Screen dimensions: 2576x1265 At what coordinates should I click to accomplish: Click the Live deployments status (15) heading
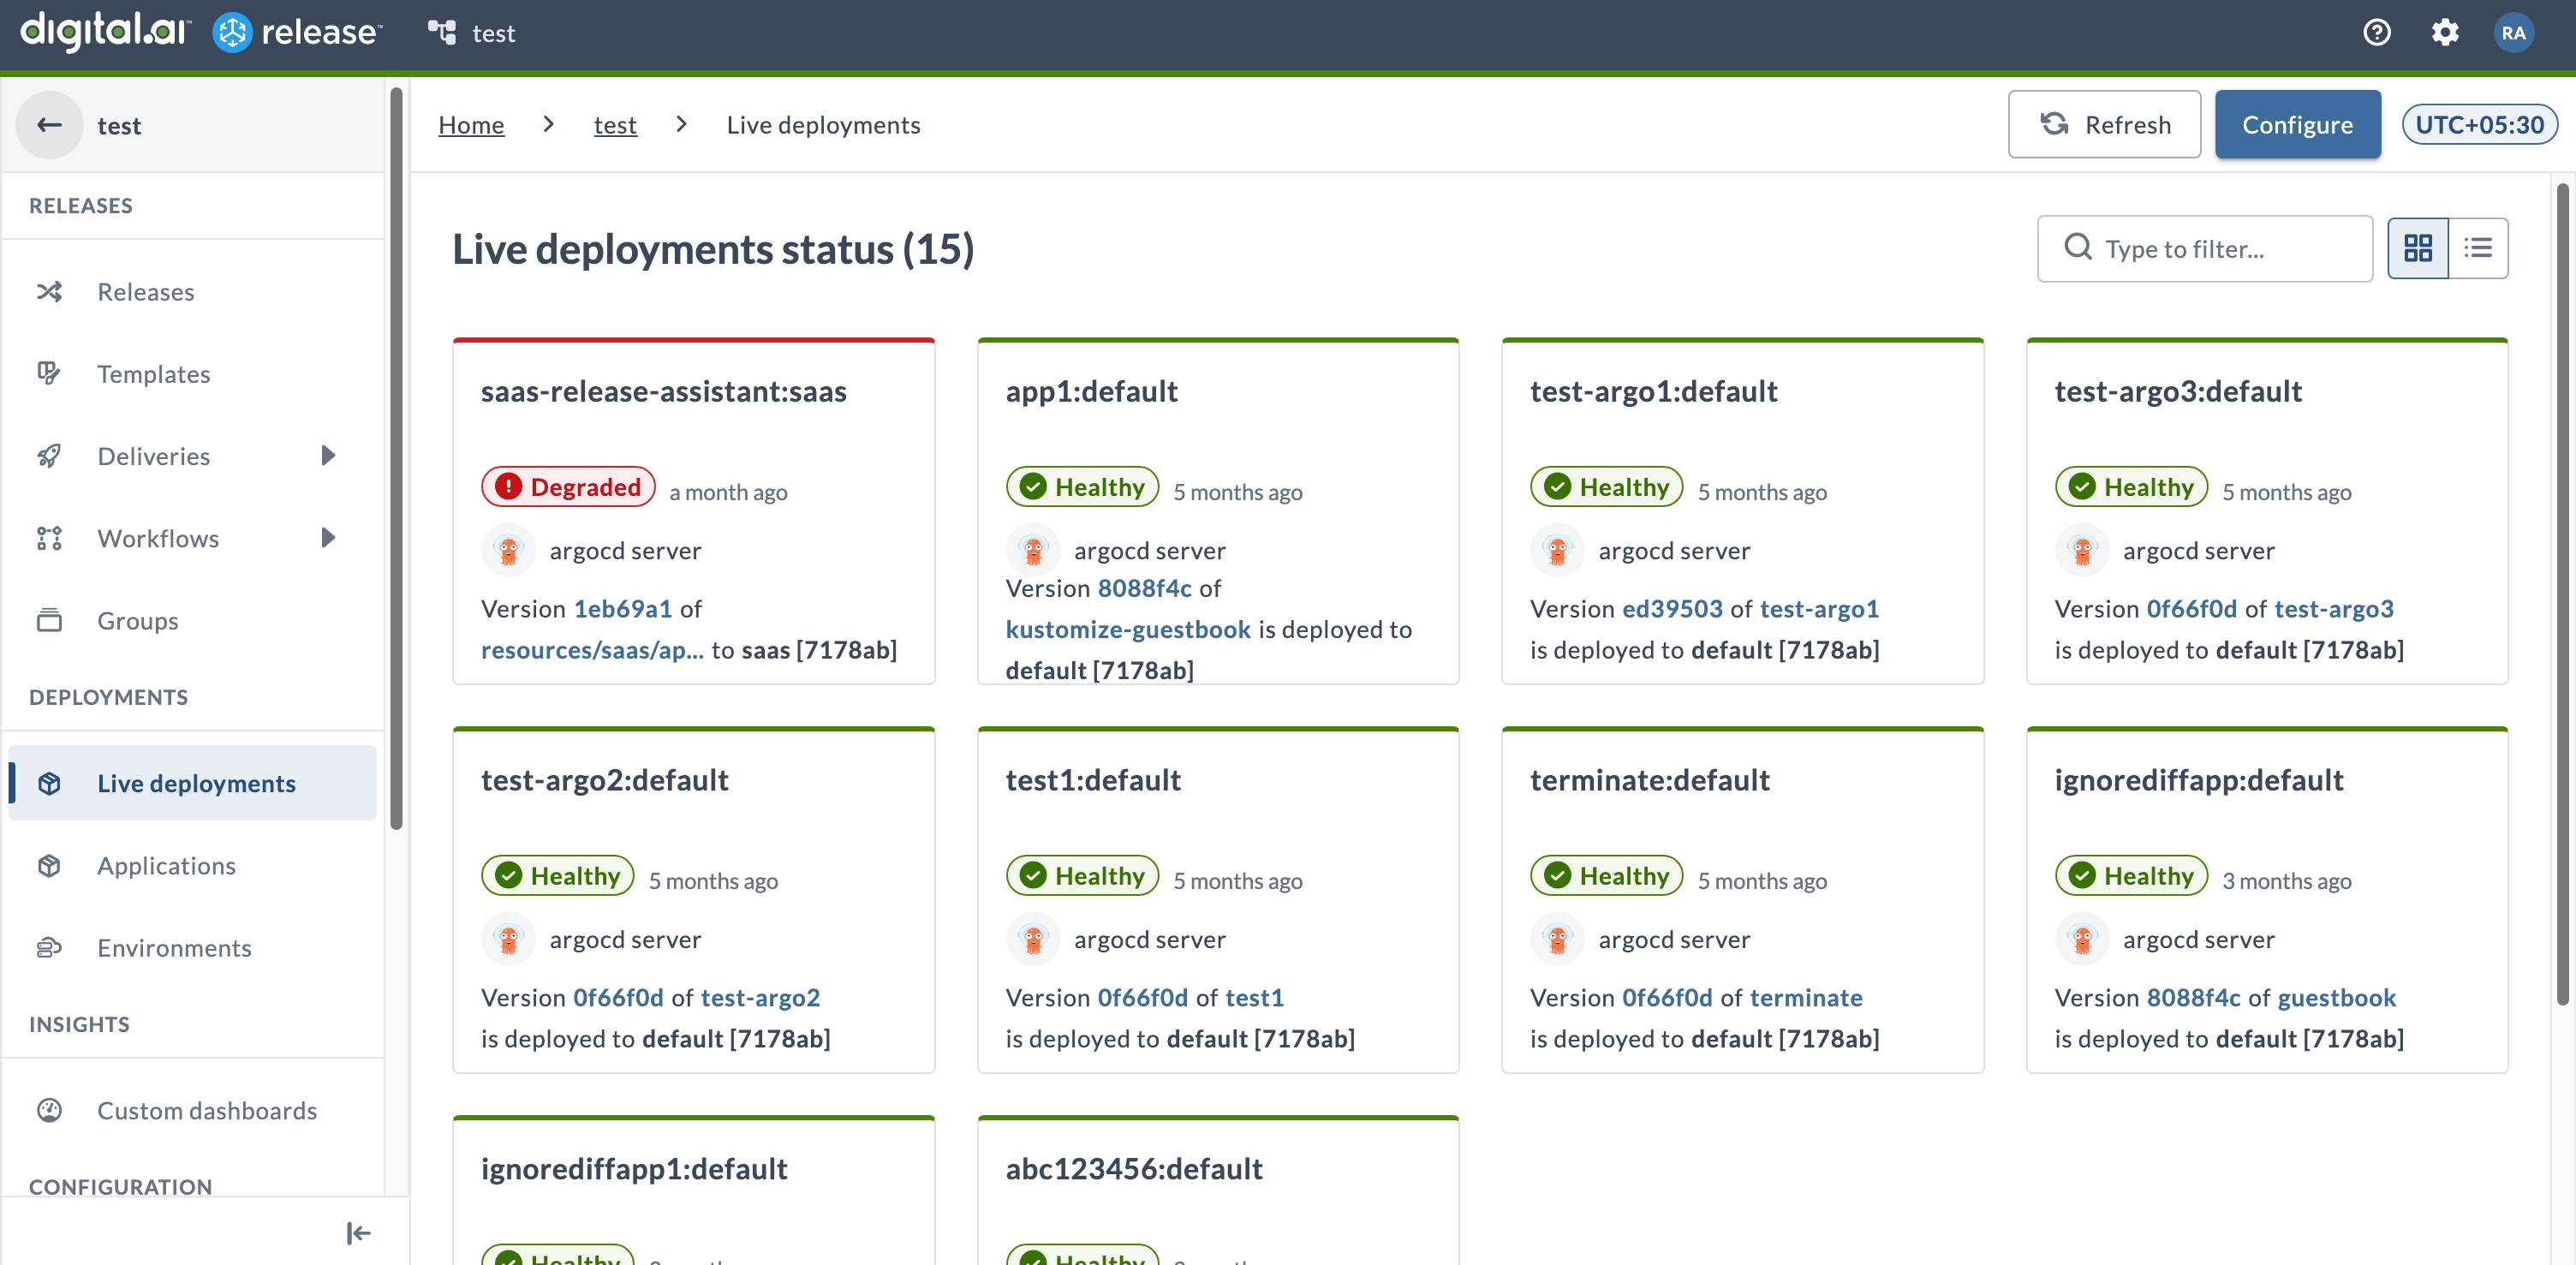point(713,249)
